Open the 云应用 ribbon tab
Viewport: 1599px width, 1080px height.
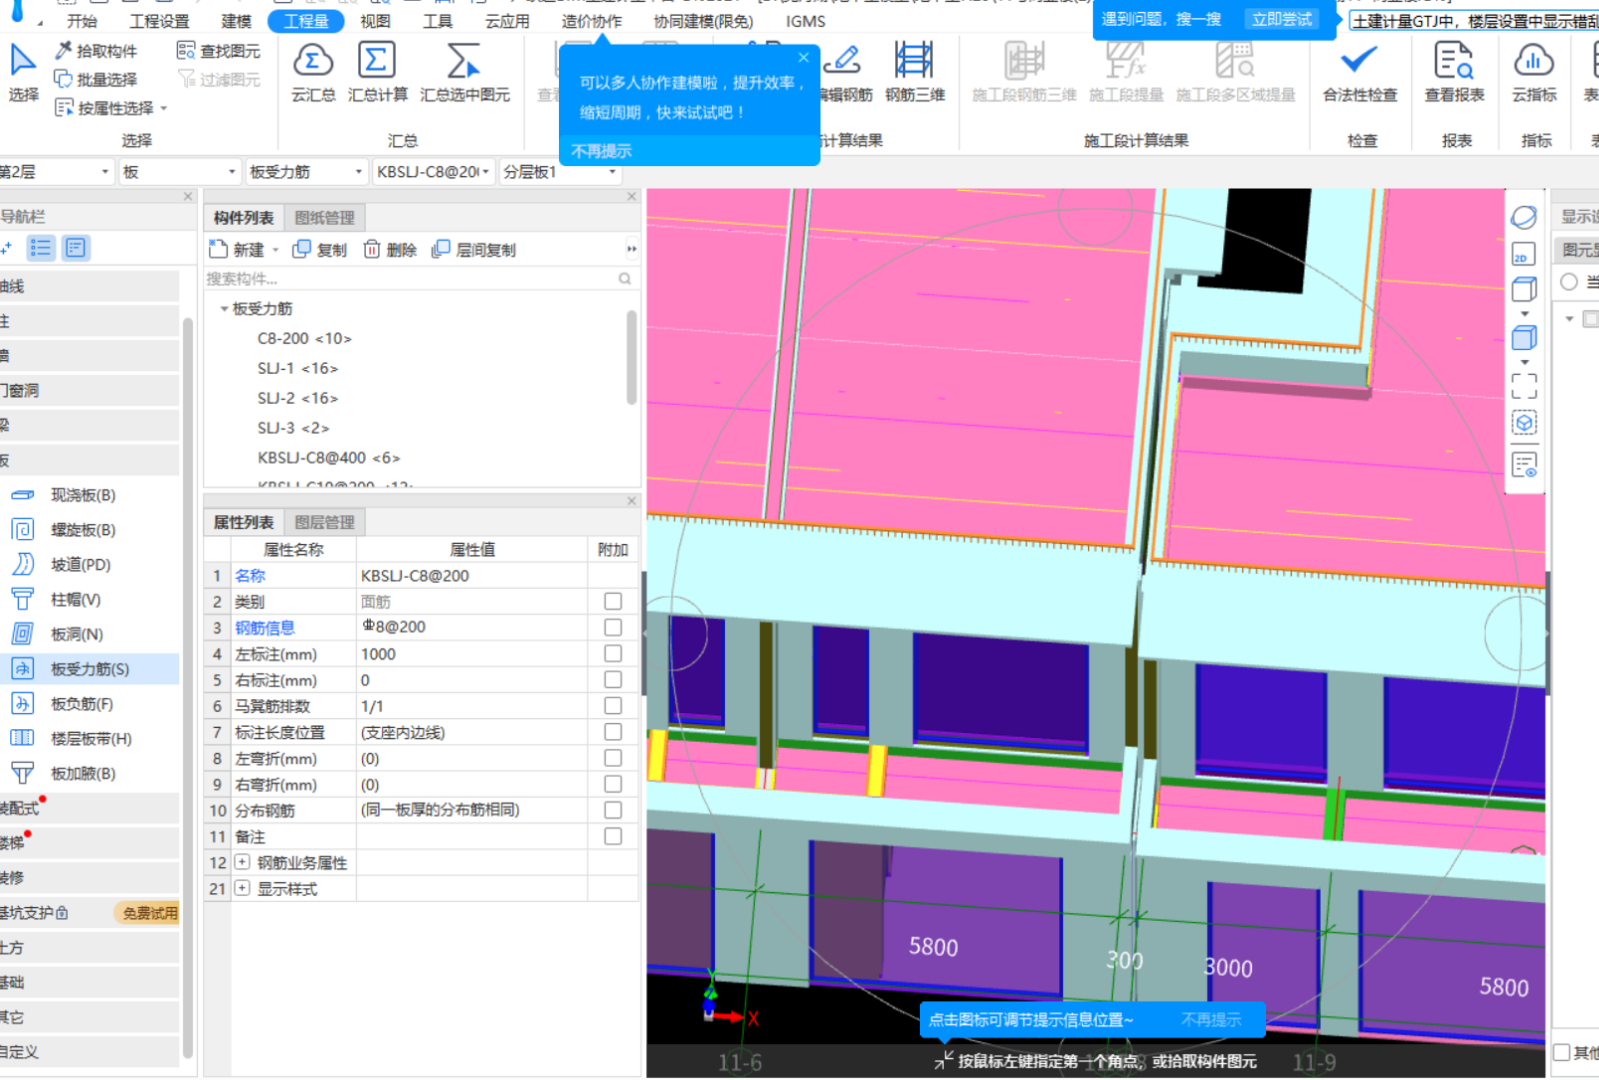tap(507, 21)
